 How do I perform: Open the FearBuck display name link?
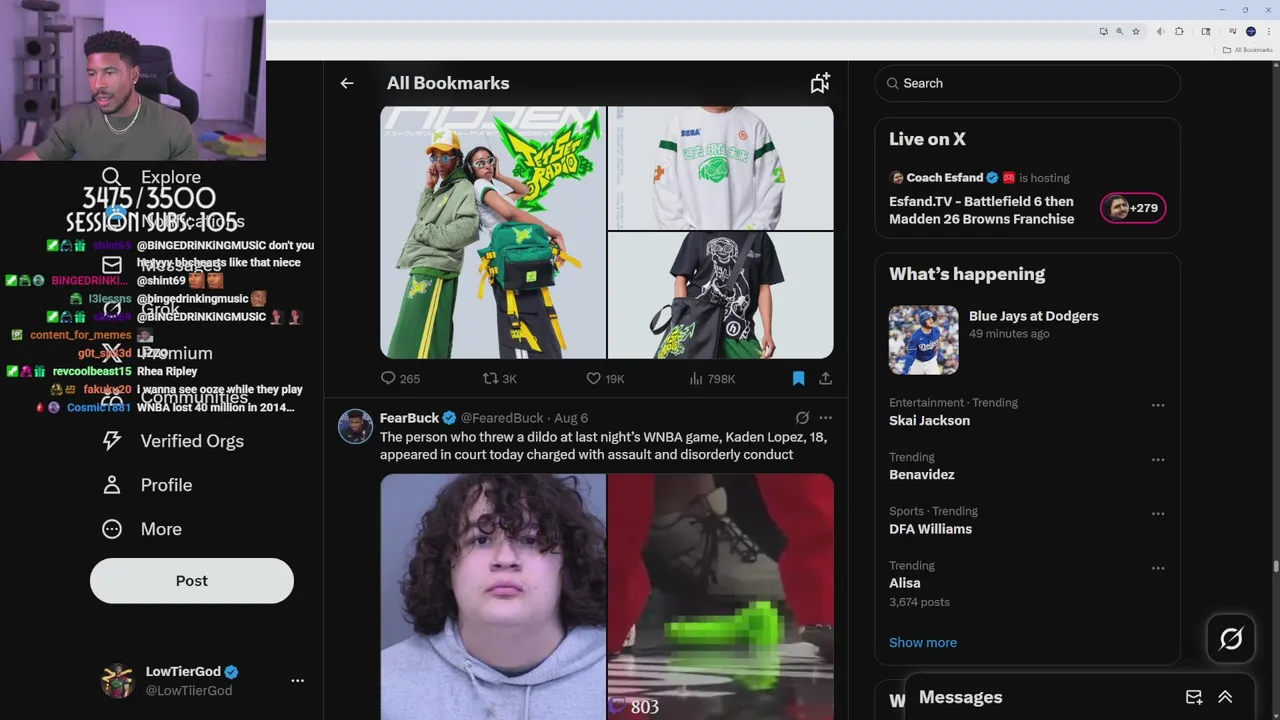coord(409,418)
